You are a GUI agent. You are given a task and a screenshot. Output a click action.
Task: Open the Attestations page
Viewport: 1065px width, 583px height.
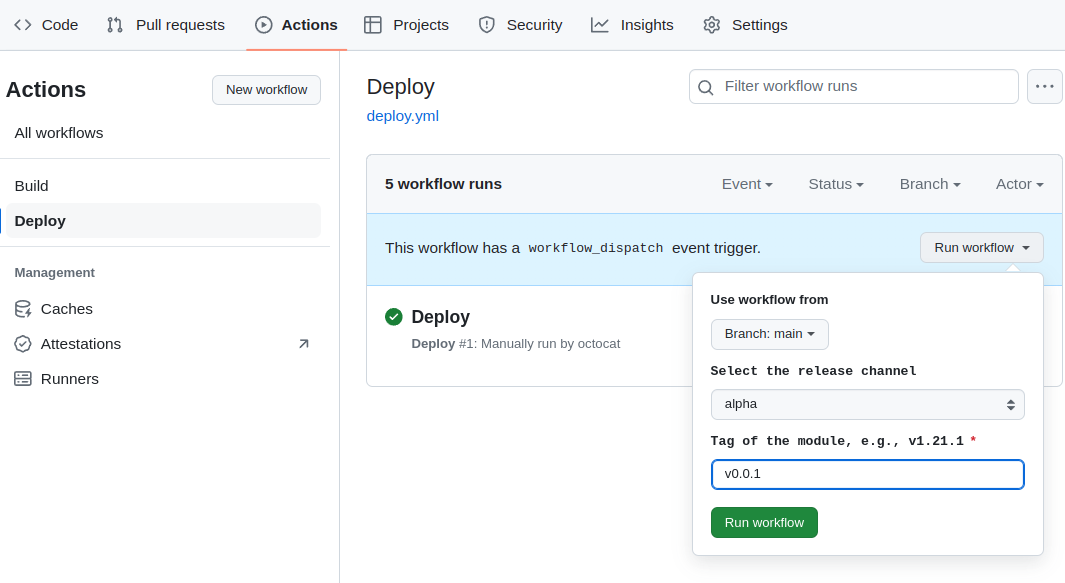[x=80, y=343]
